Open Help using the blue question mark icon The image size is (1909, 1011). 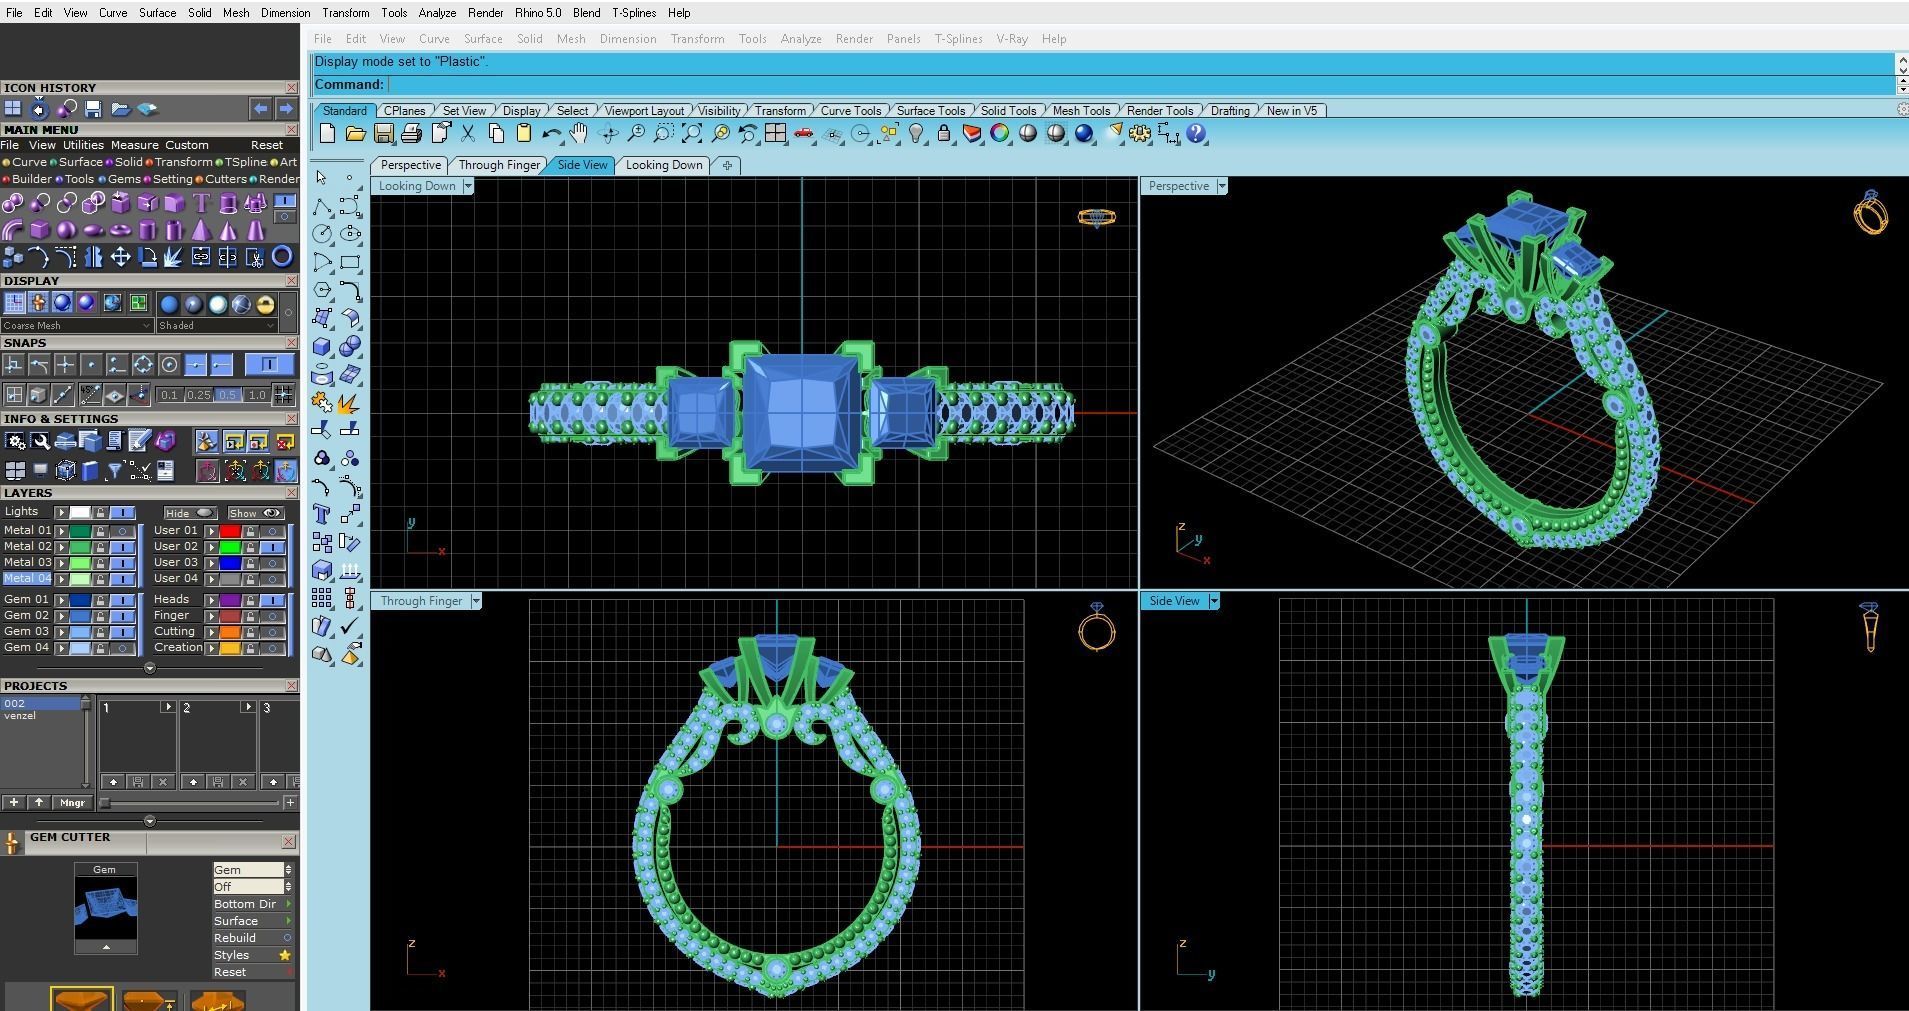(x=1196, y=134)
